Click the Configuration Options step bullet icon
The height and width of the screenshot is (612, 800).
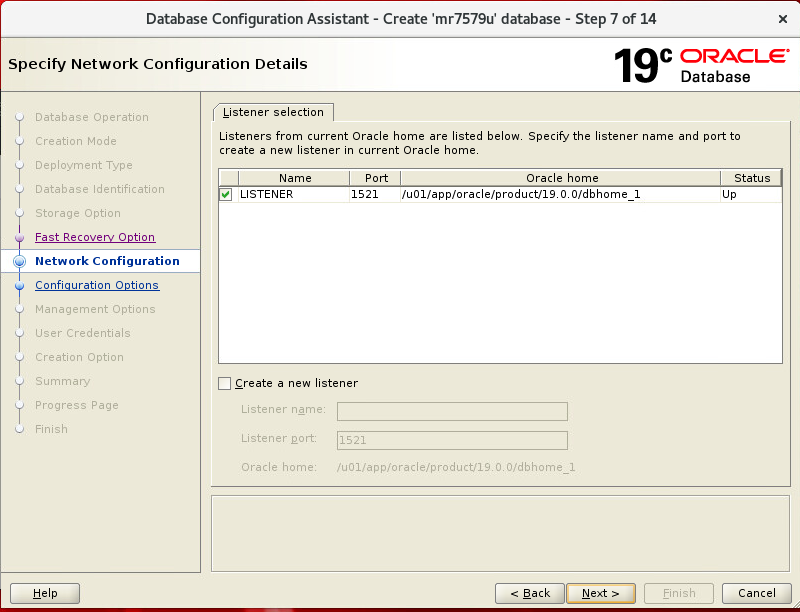tap(19, 286)
